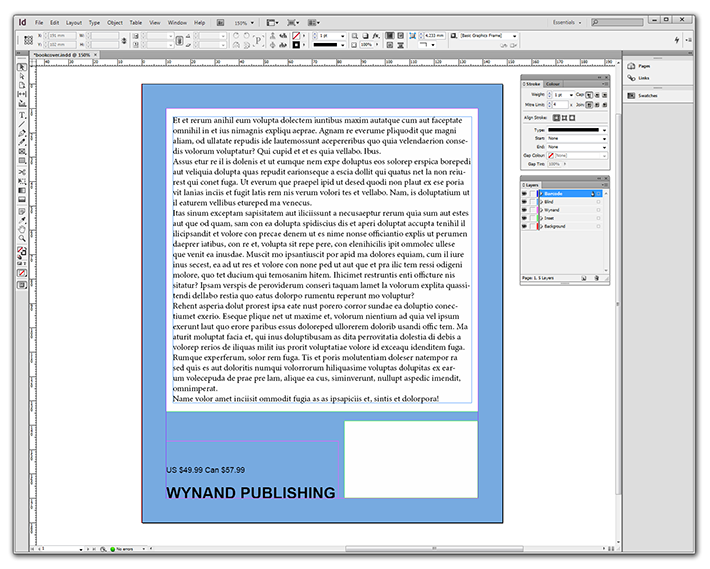The width and height of the screenshot is (710, 569).
Task: Select the Gradient Swatch tool
Action: (22, 190)
